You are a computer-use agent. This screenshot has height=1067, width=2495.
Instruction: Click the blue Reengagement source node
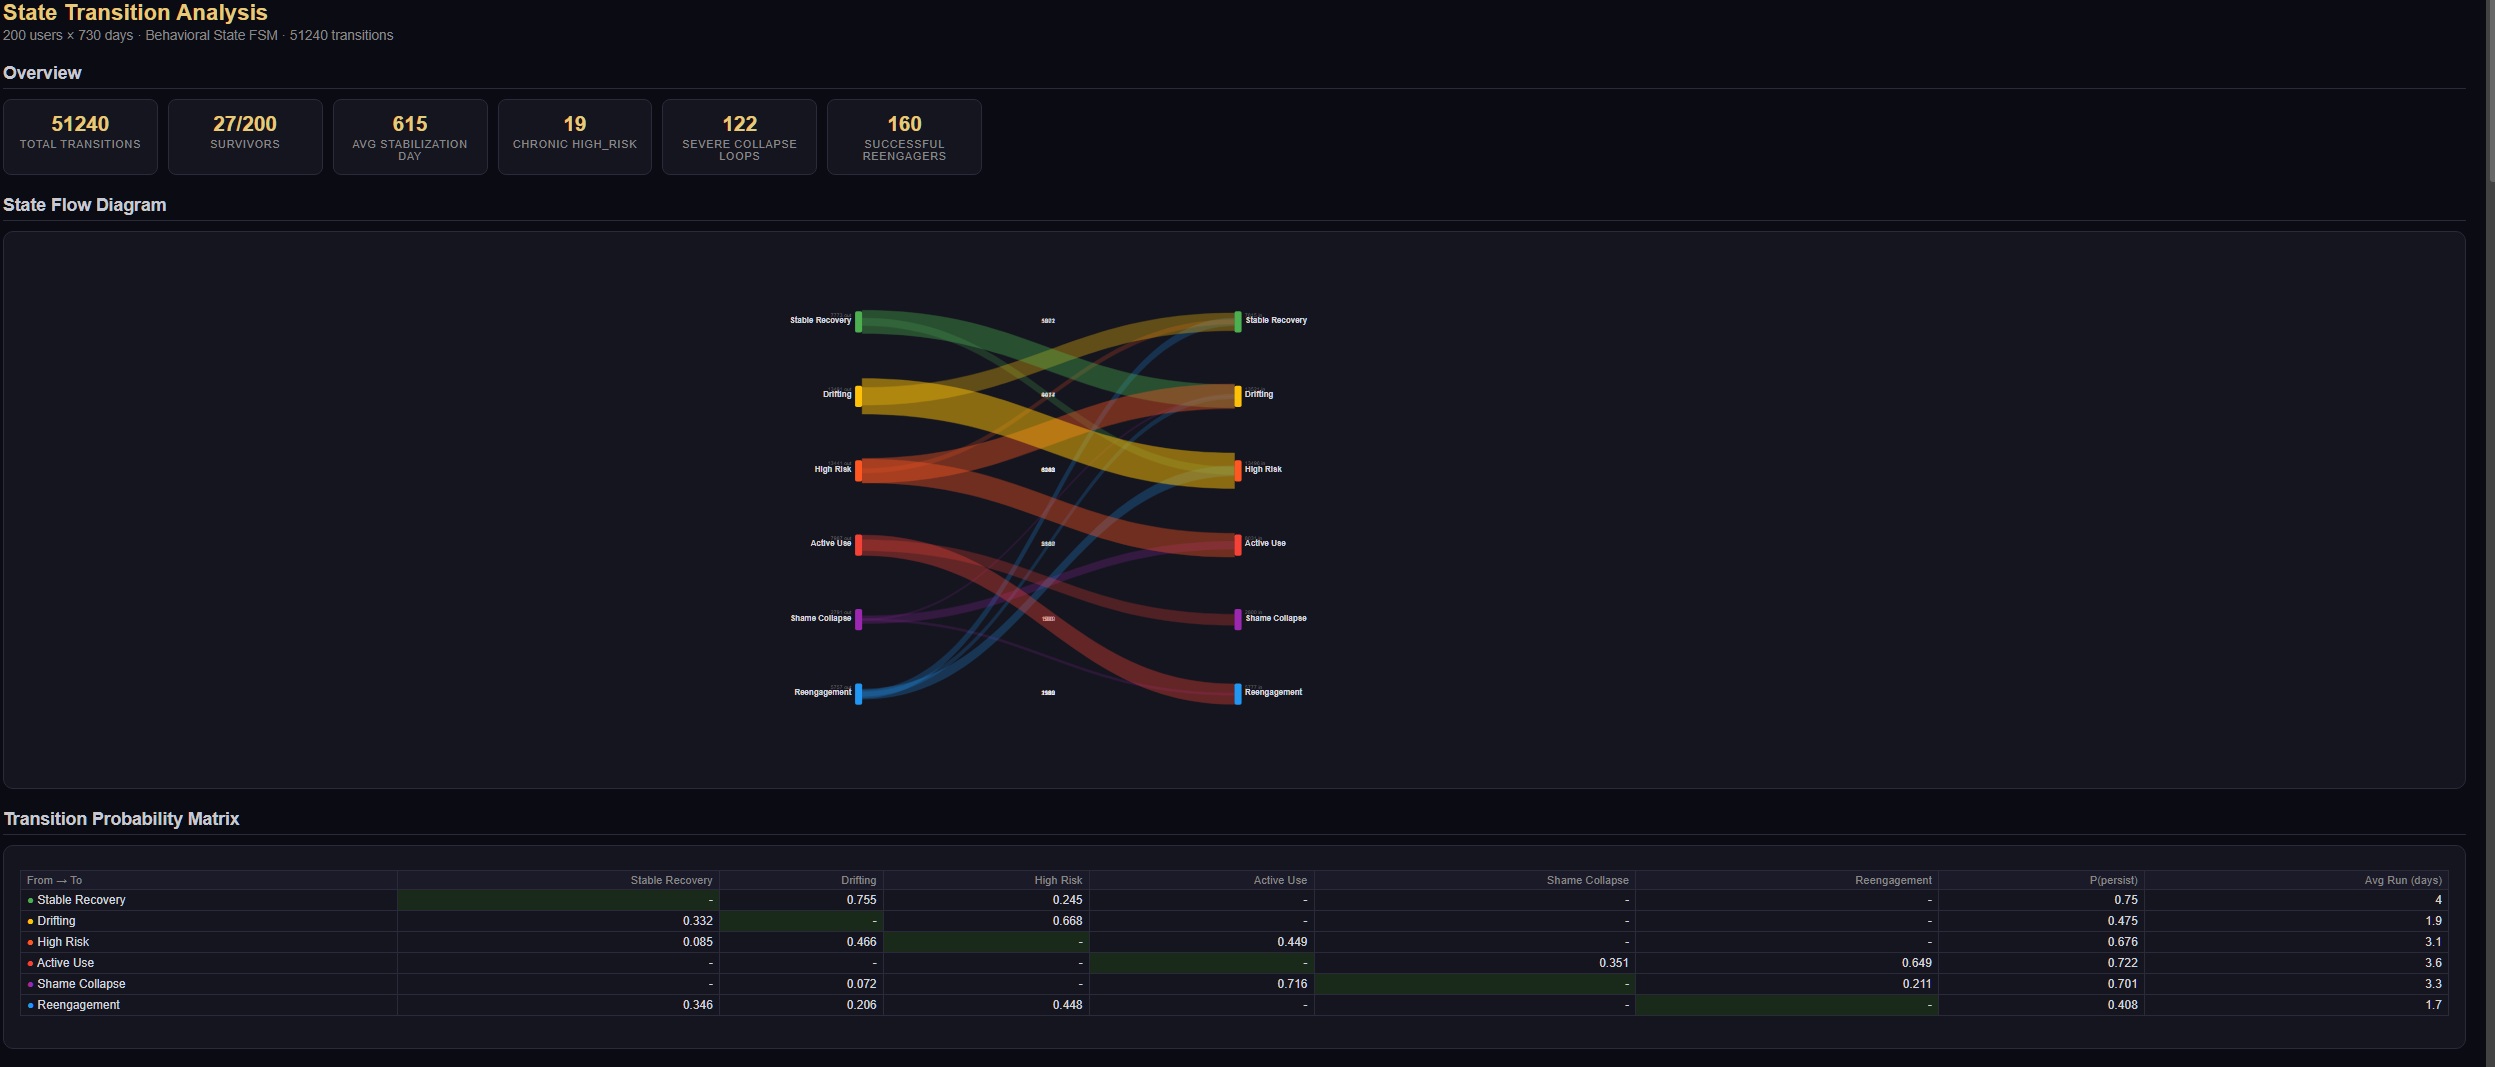(x=858, y=693)
